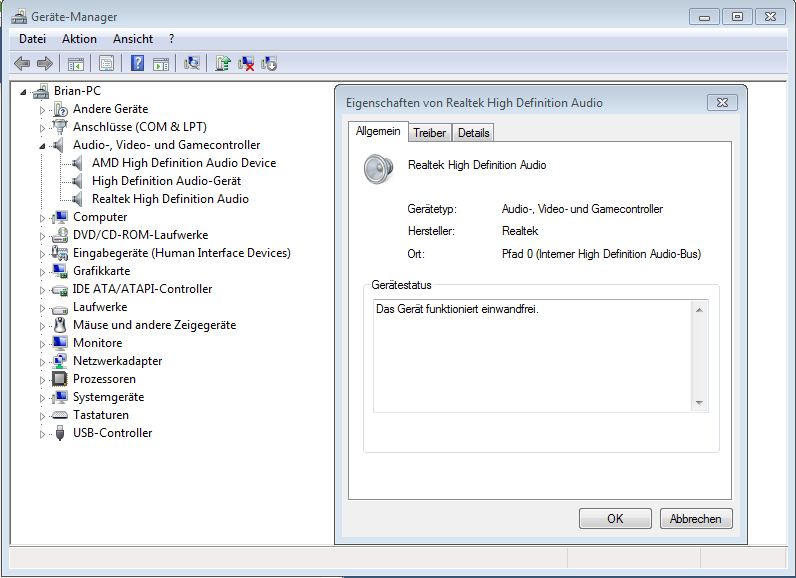796x578 pixels.
Task: Click the Mäuse und andere Zeigegeräte icon
Action: pos(60,325)
